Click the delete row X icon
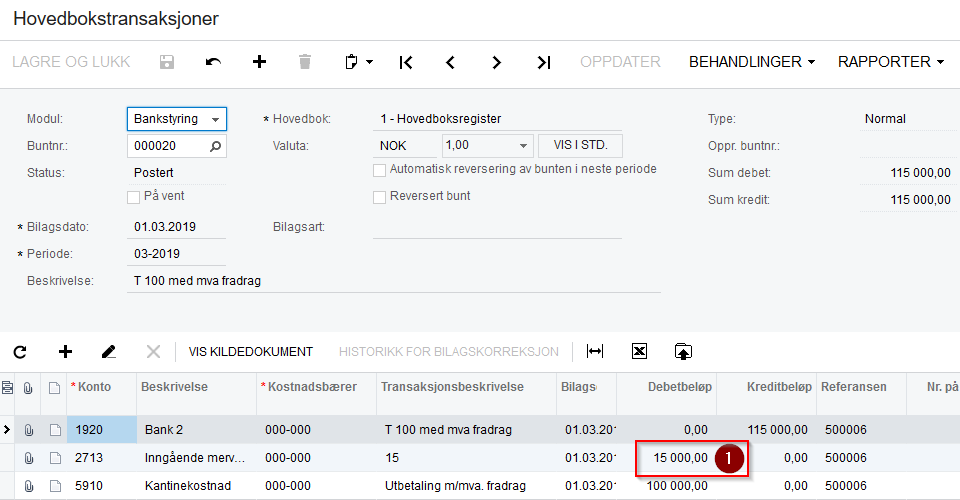 point(153,351)
